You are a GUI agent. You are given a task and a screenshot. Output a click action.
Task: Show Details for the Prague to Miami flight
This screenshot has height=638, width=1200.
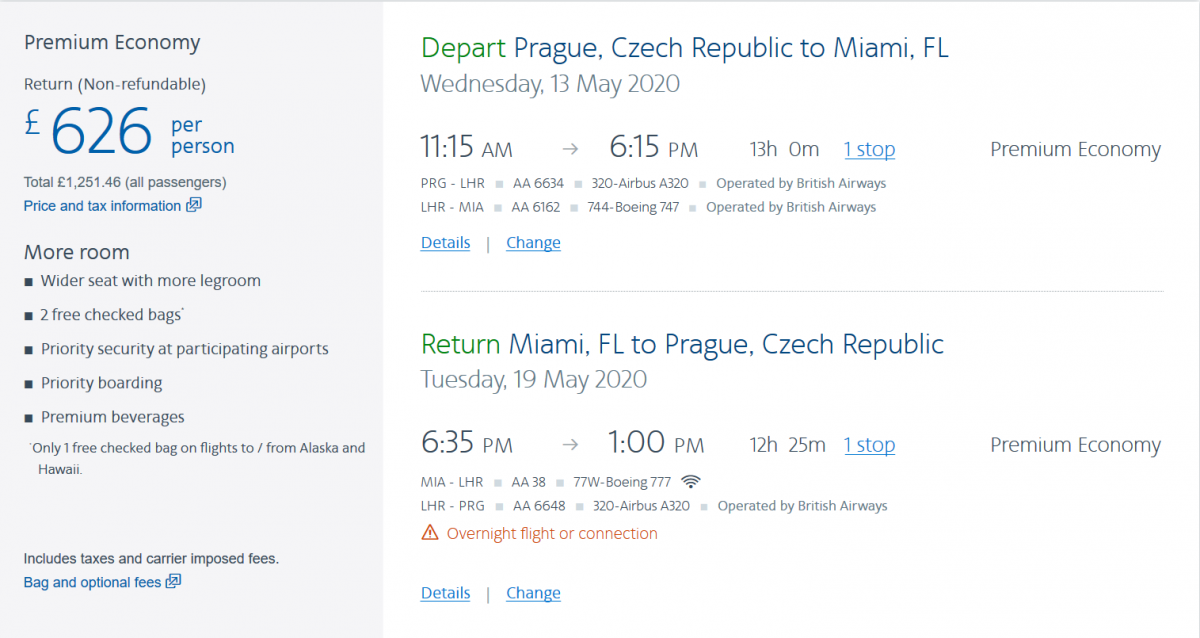pos(445,243)
